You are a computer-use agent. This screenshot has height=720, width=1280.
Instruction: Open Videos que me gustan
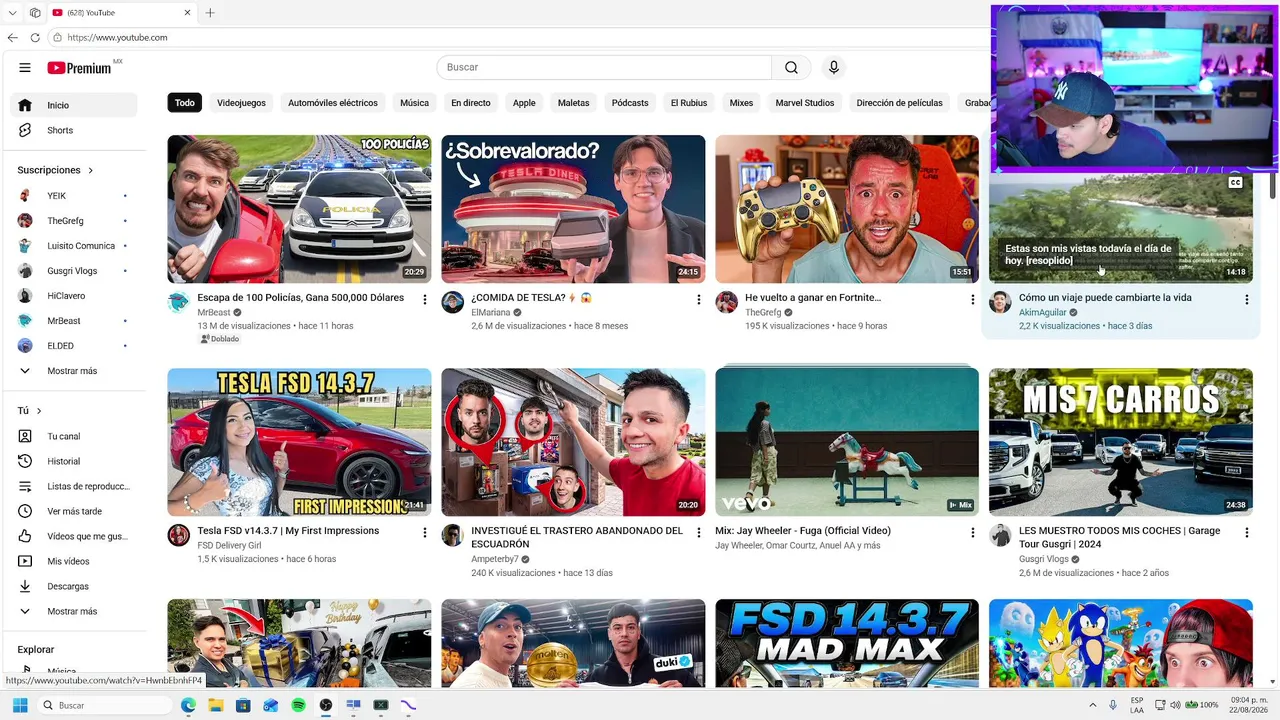[74, 536]
